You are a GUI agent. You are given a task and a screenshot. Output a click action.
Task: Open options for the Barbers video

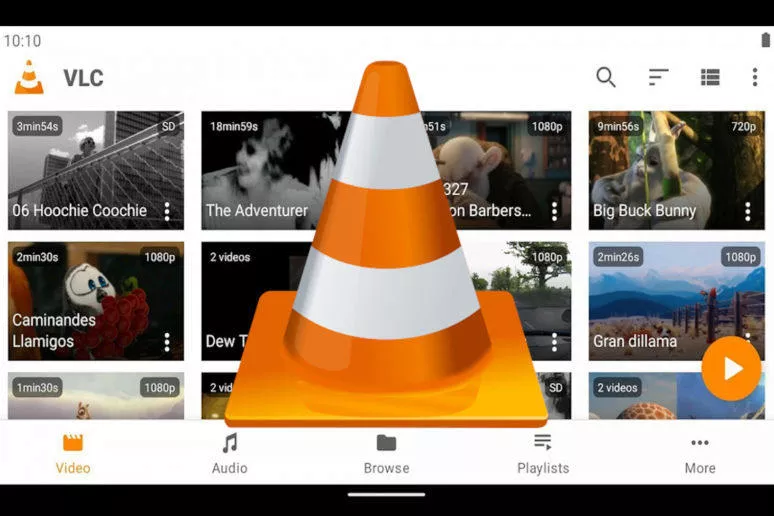tap(554, 211)
